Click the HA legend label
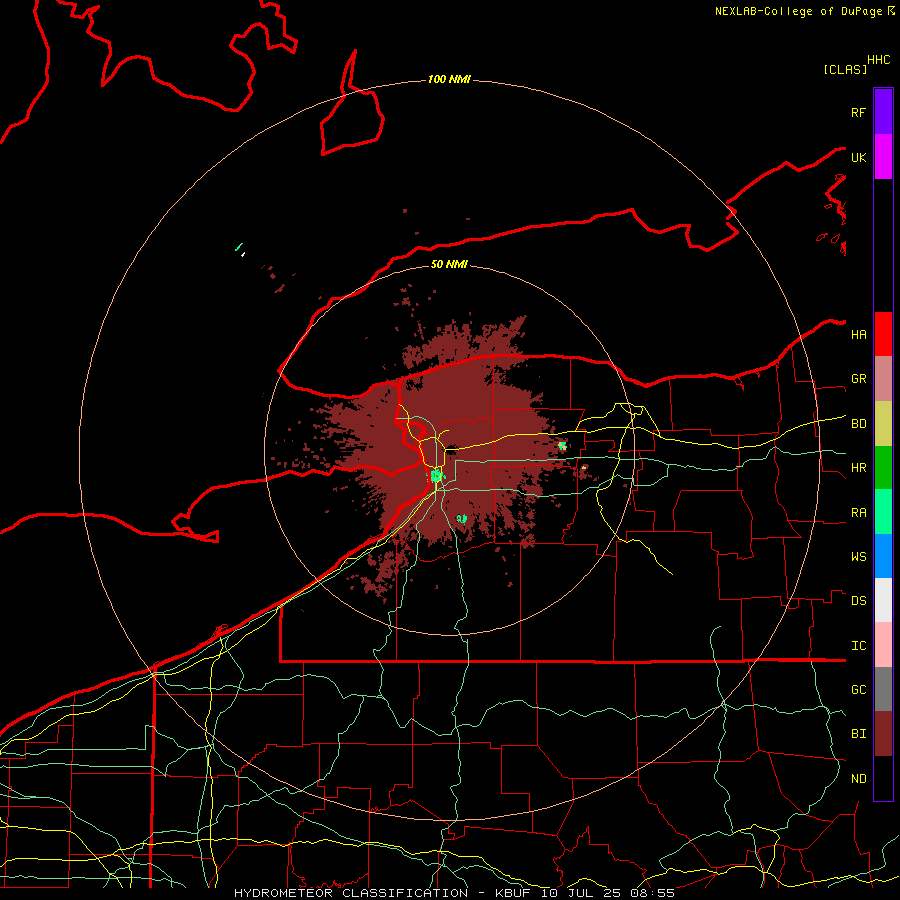 (x=859, y=335)
